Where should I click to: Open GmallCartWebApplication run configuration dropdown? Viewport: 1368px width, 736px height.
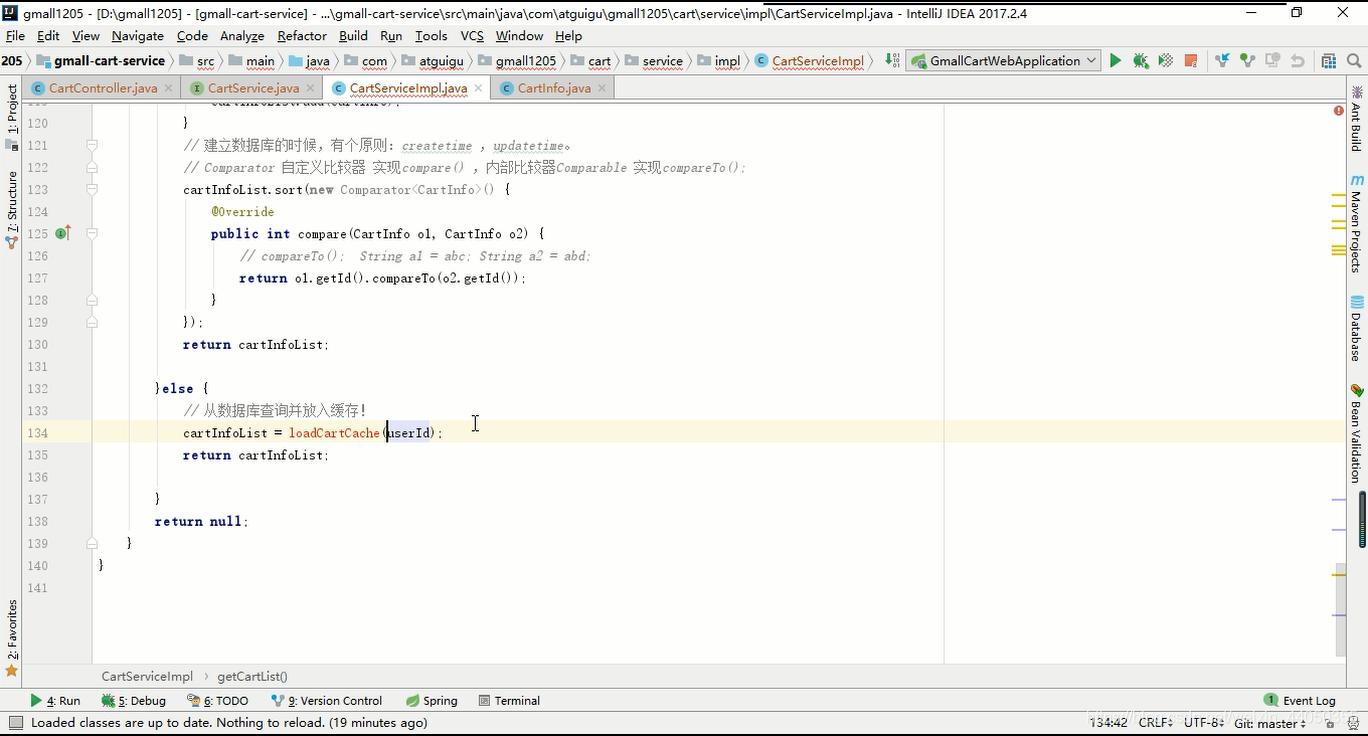(1003, 61)
